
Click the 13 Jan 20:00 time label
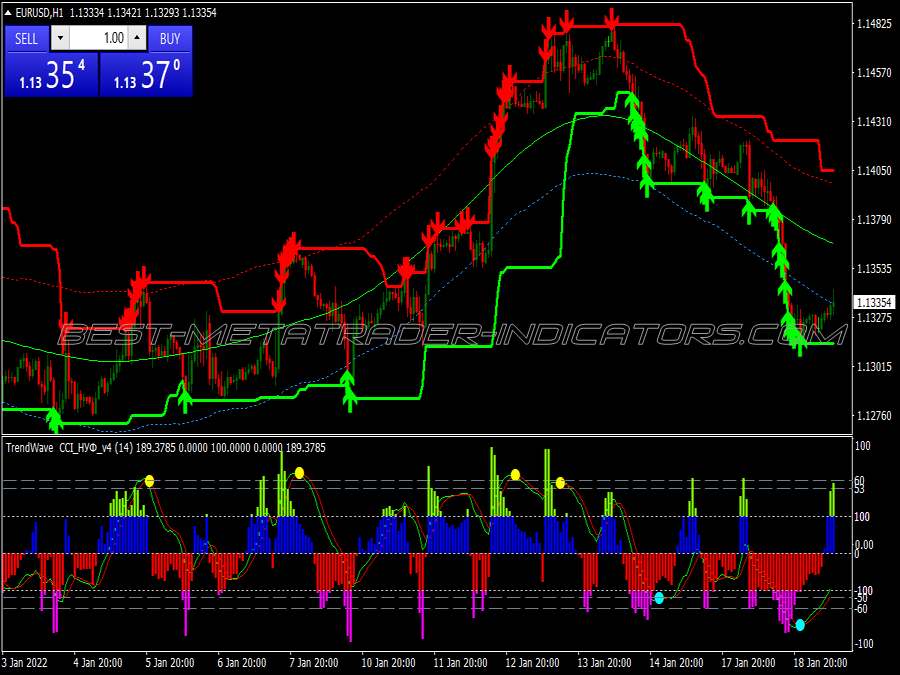coord(604,662)
